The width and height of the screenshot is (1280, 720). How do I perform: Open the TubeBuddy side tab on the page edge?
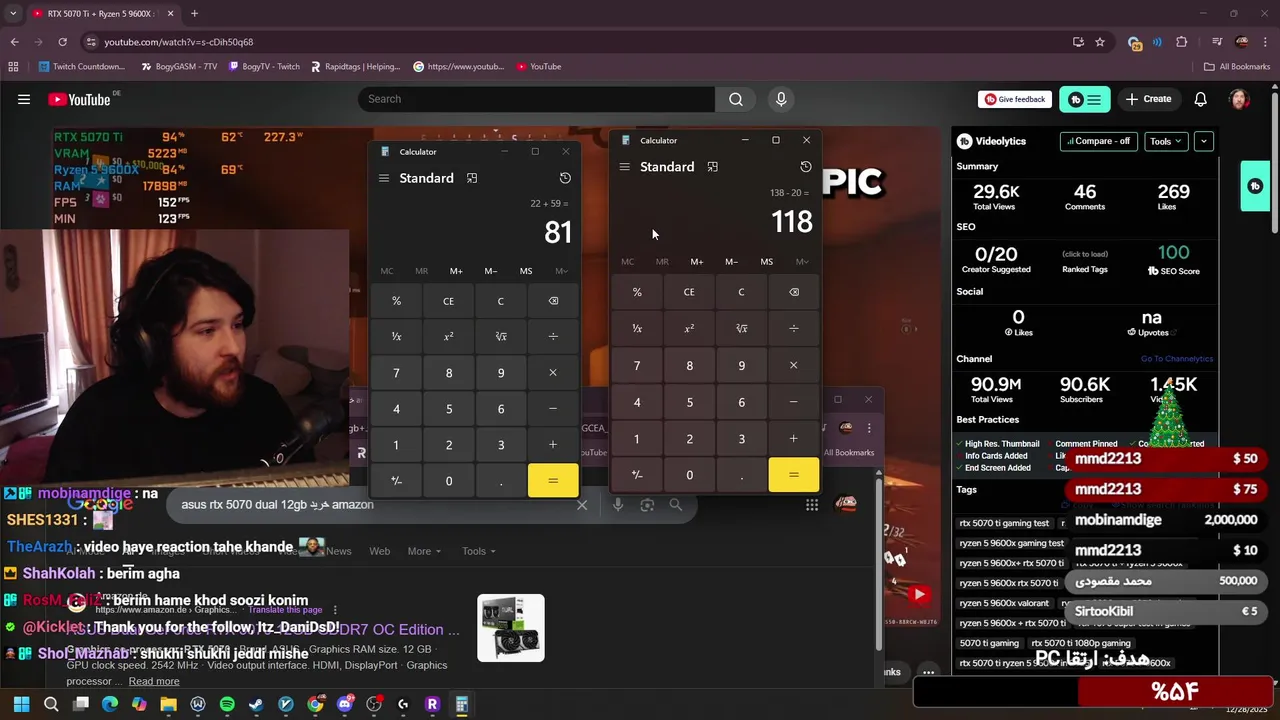(x=1255, y=186)
